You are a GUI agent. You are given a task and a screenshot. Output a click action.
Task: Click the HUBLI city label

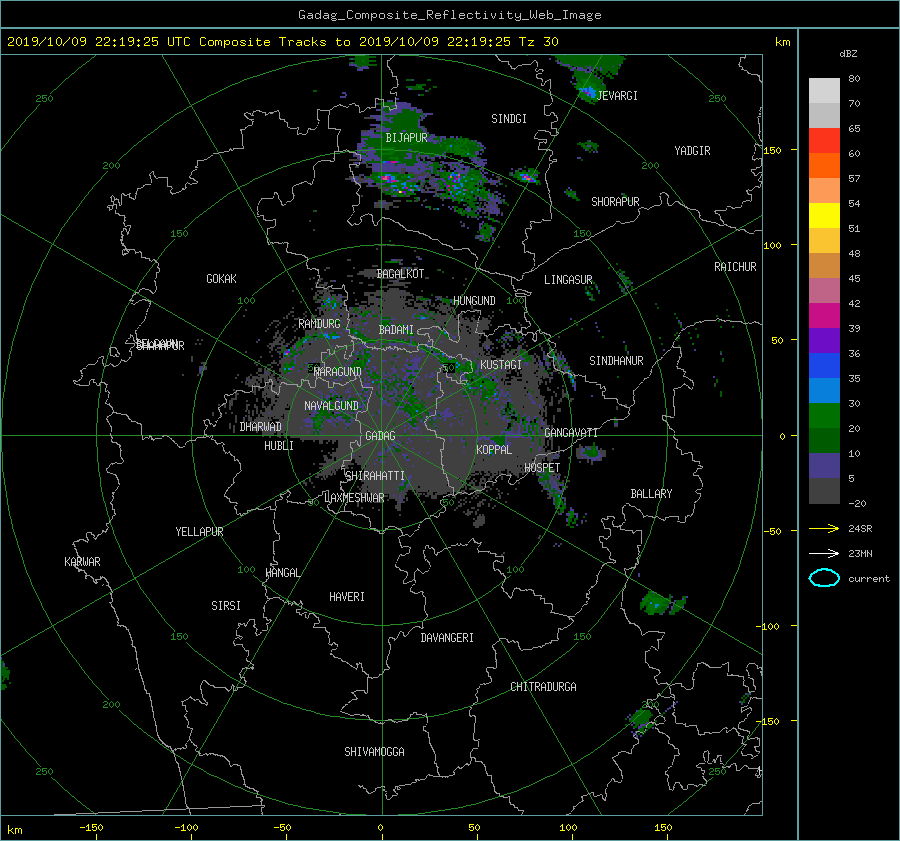pyautogui.click(x=279, y=446)
